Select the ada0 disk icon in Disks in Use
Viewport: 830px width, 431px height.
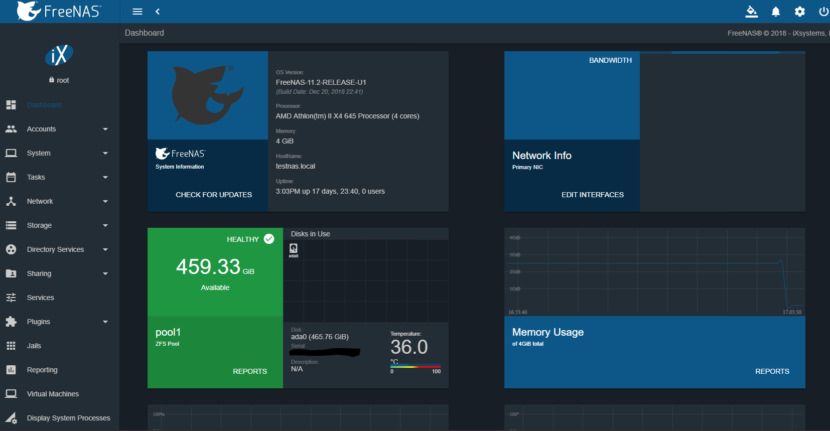(x=293, y=250)
